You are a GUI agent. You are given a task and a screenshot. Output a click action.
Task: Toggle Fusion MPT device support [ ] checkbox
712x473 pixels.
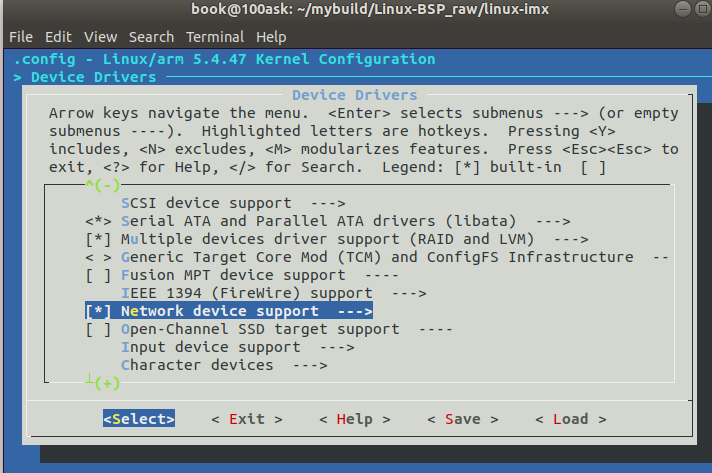pyautogui.click(x=98, y=275)
